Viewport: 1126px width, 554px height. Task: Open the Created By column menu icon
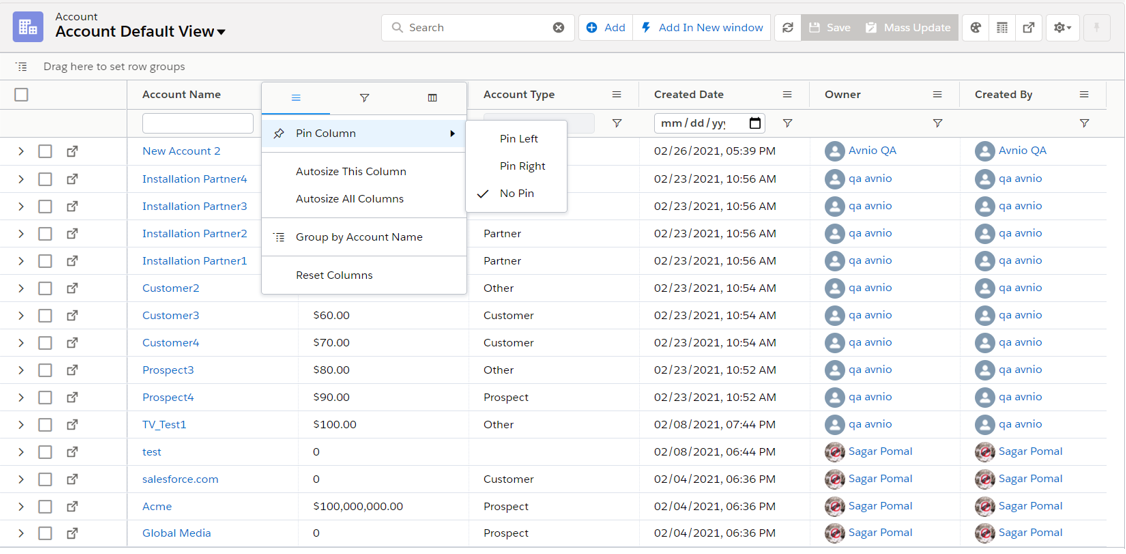click(x=1084, y=94)
